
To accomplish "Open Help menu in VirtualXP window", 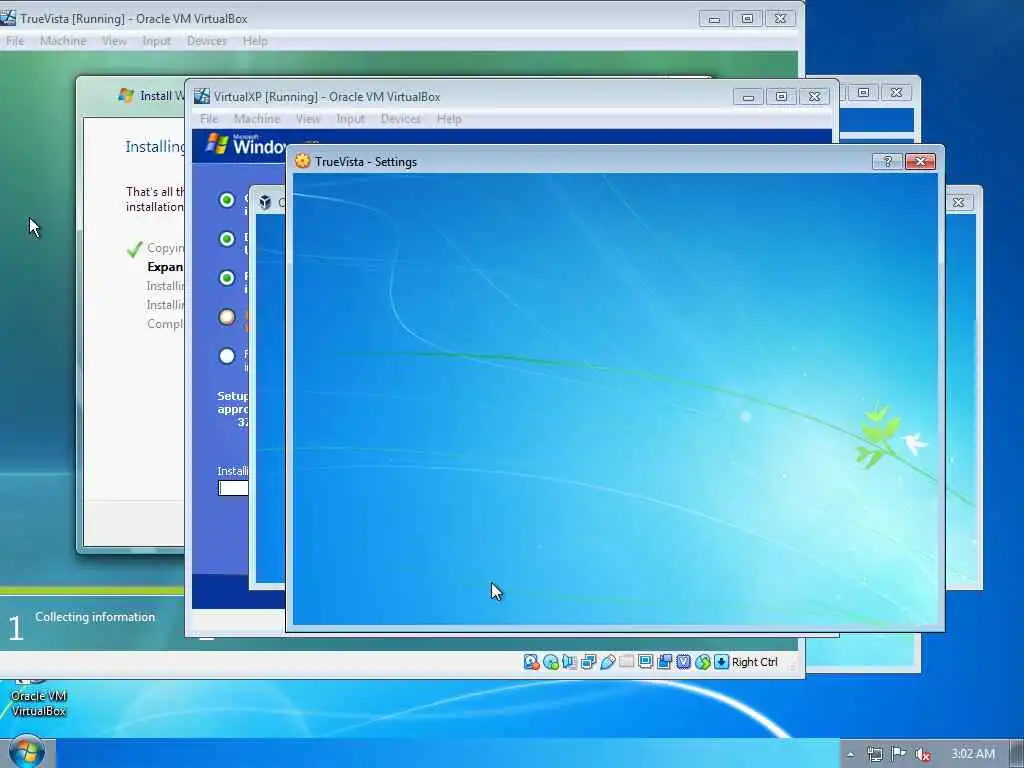I will click(x=449, y=118).
